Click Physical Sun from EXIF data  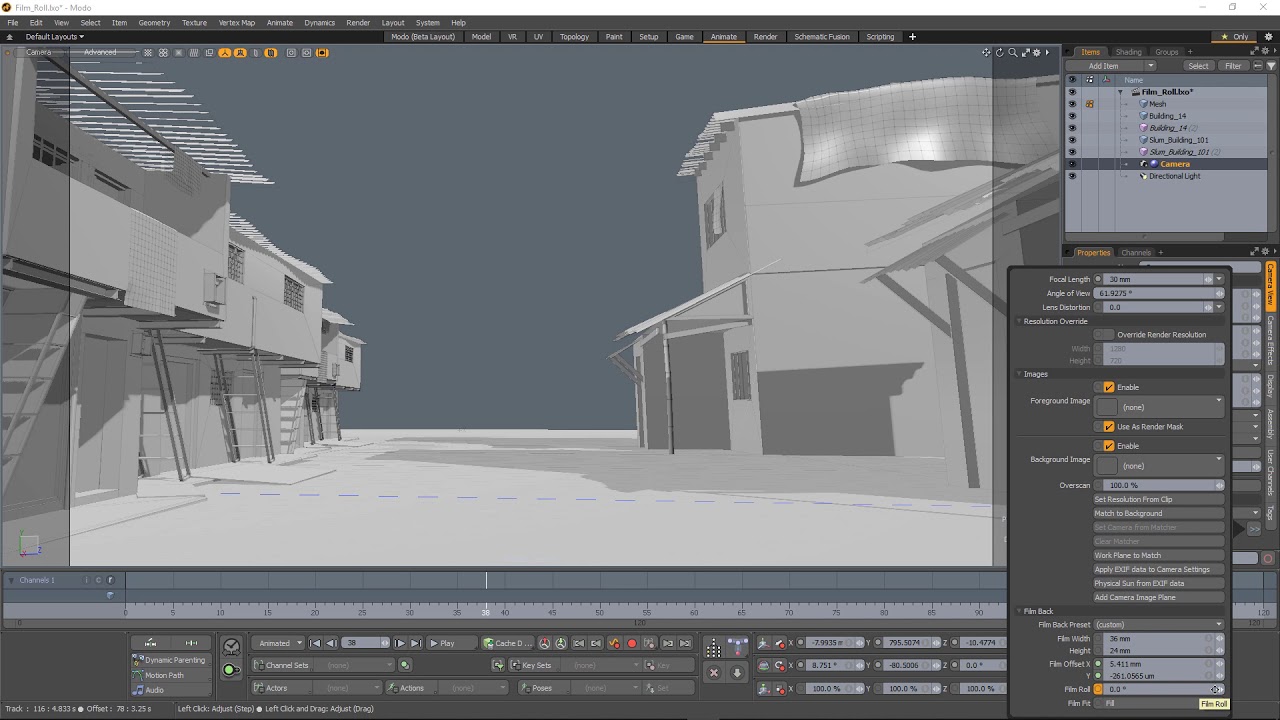click(x=1159, y=584)
